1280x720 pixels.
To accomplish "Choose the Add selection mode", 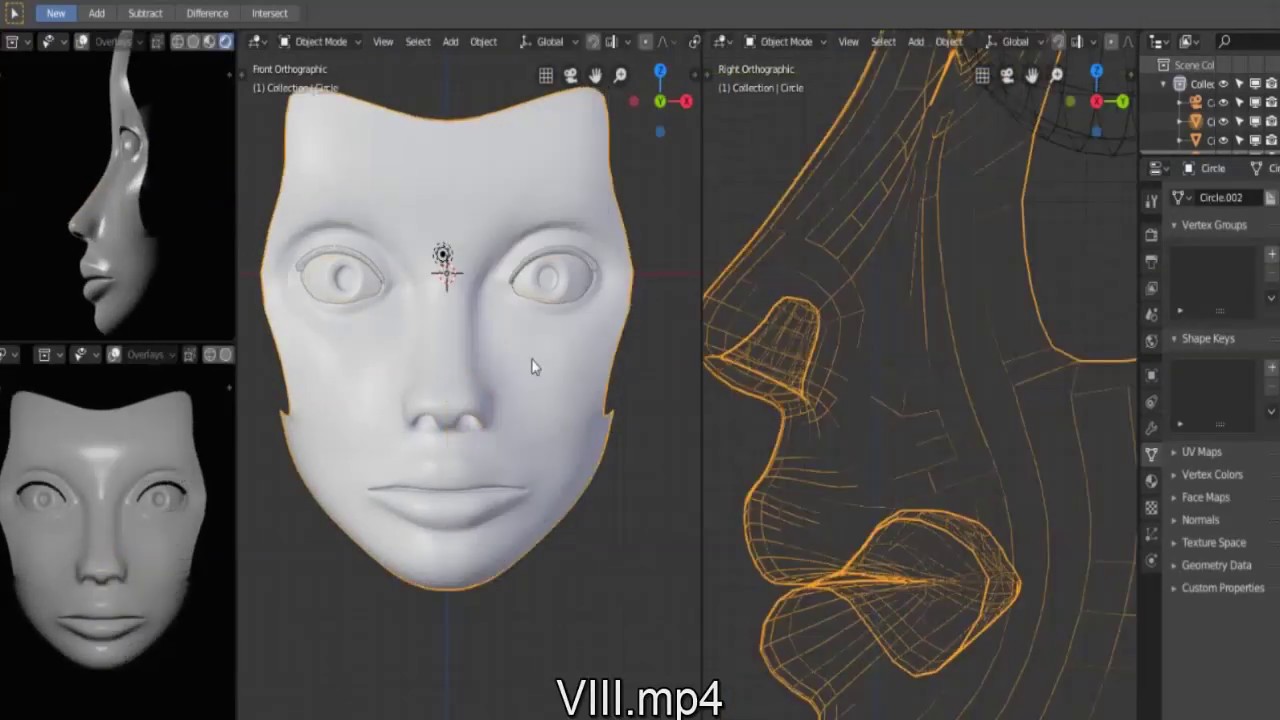I will click(x=96, y=13).
